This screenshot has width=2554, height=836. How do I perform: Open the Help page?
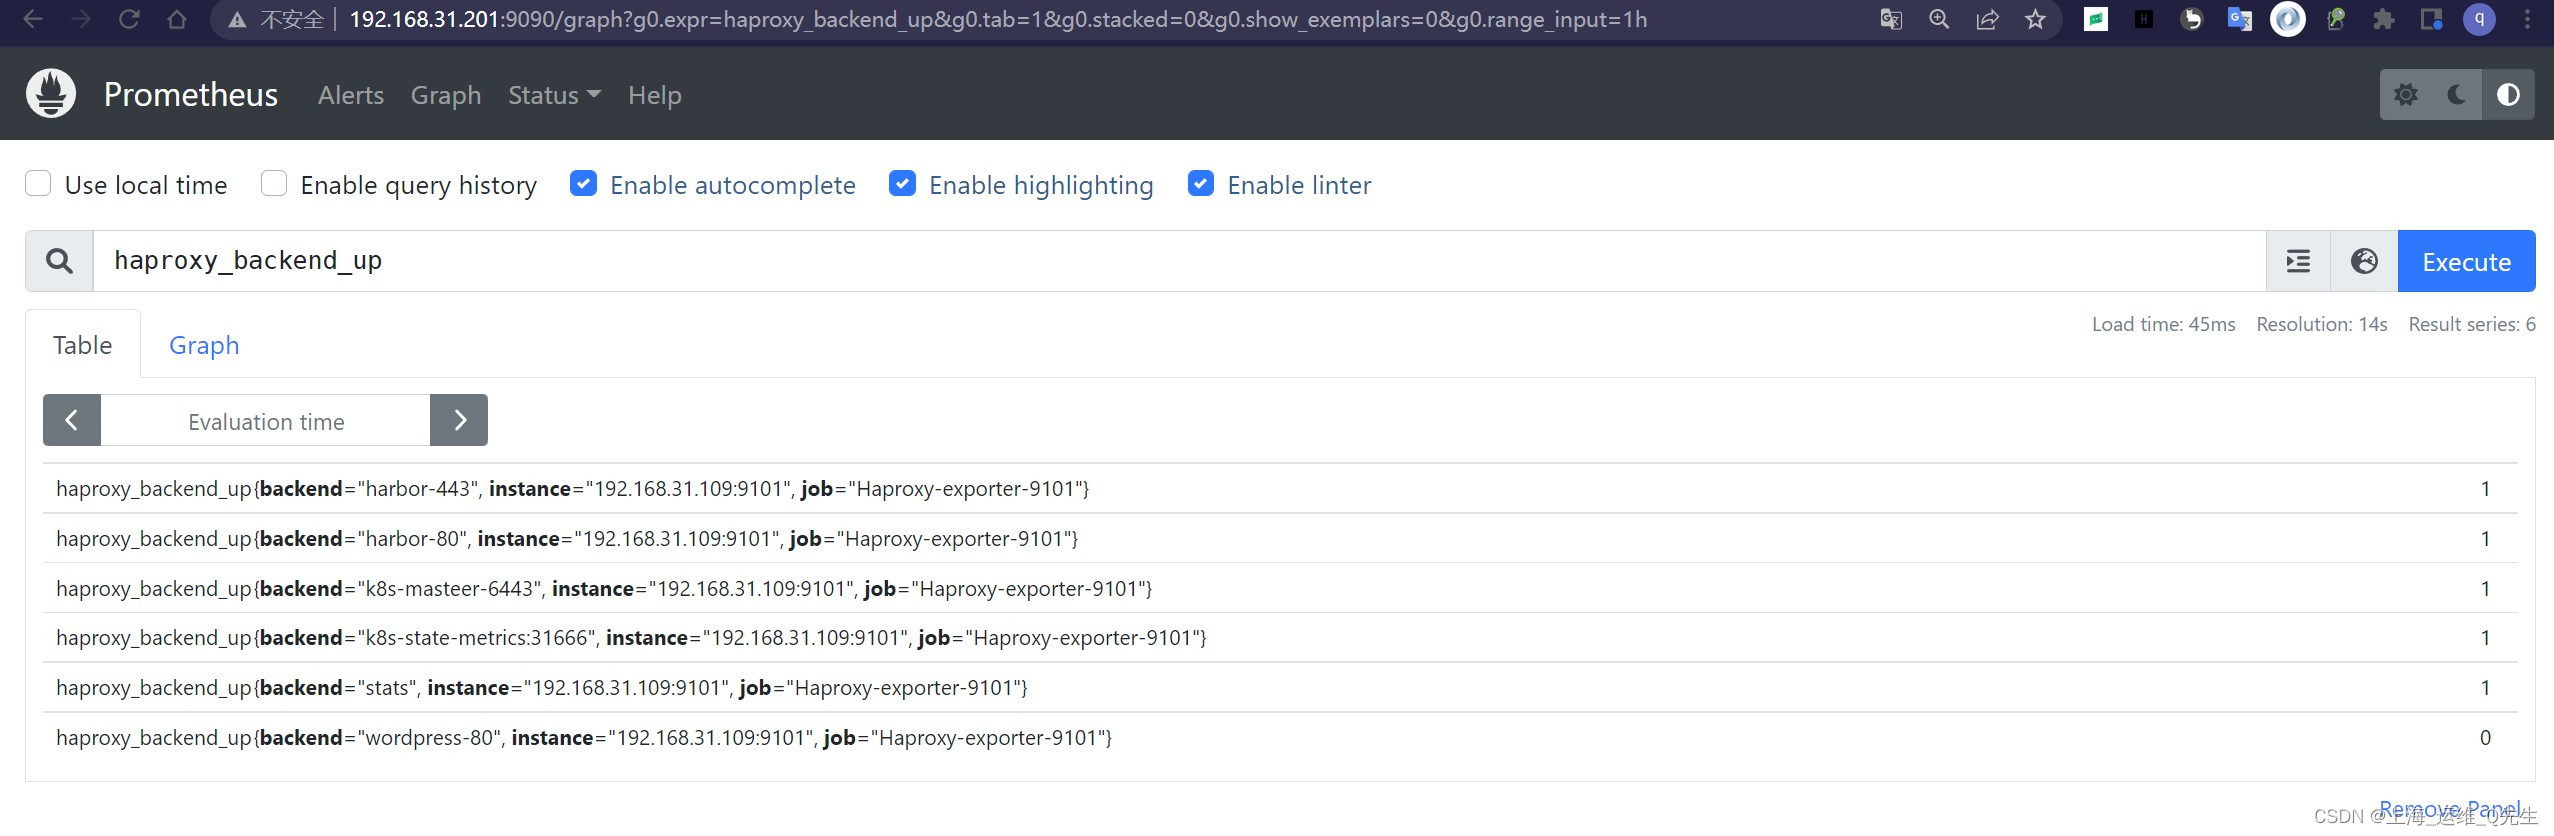point(655,95)
